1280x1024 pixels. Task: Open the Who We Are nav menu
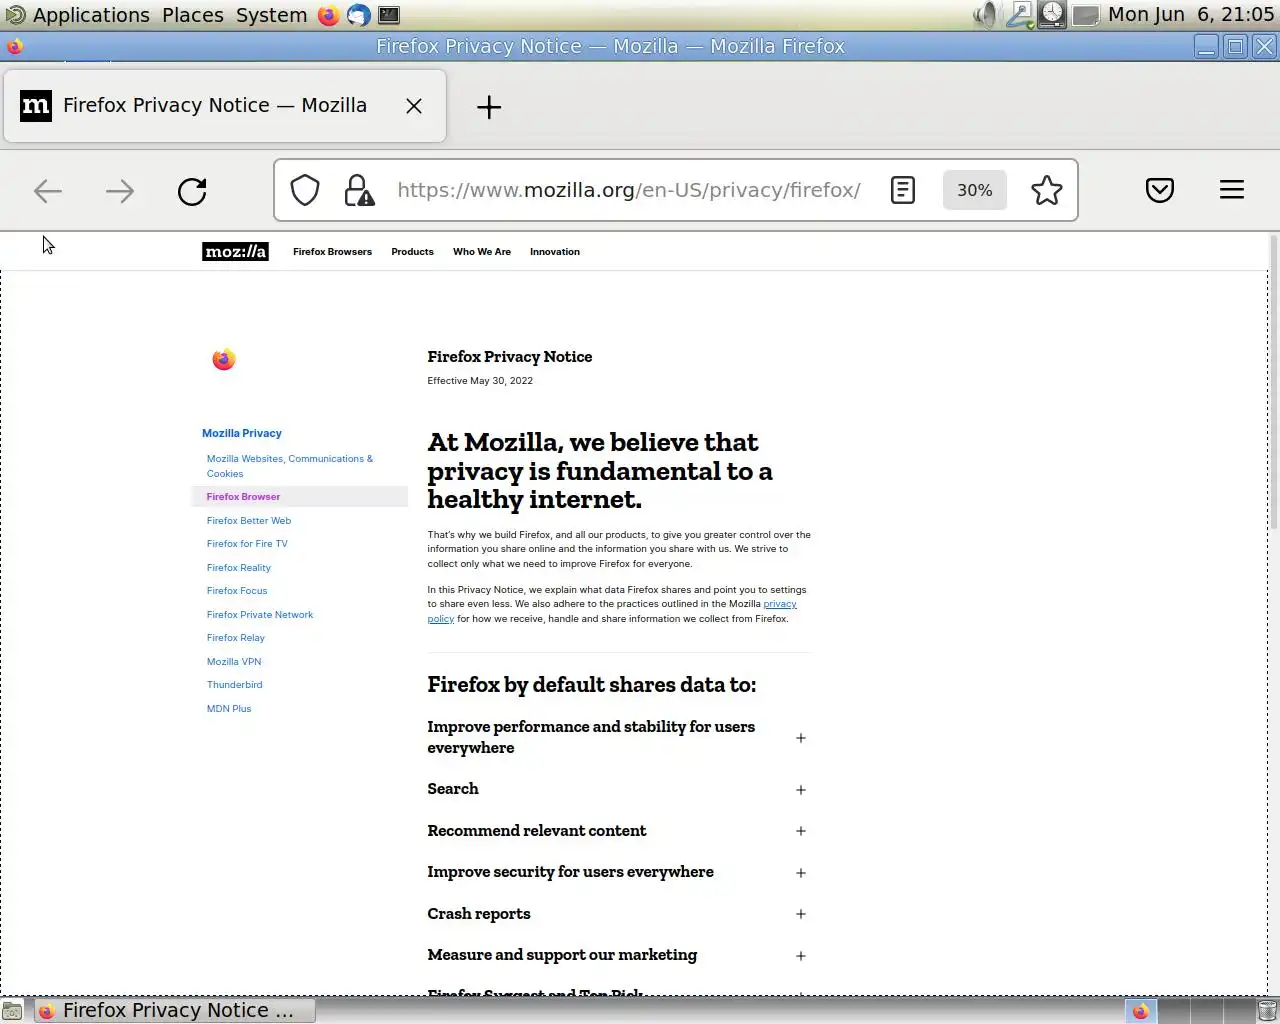click(x=482, y=252)
